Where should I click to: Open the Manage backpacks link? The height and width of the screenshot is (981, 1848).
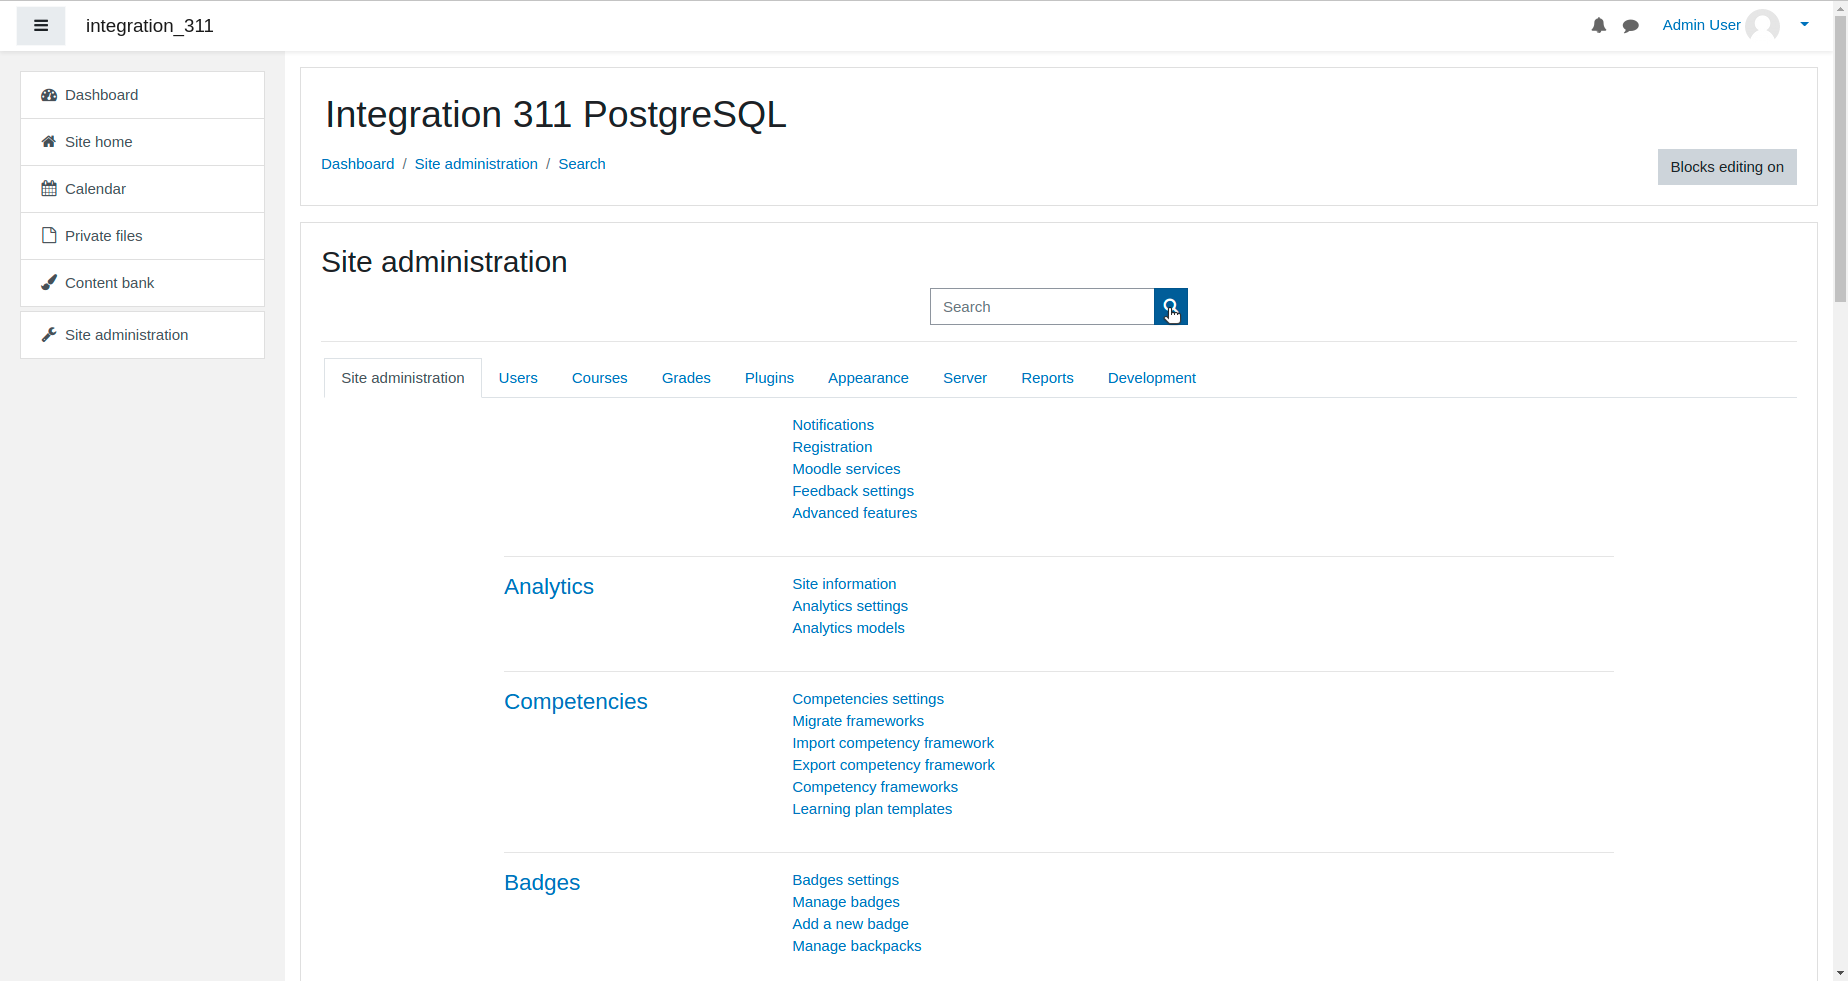click(857, 946)
